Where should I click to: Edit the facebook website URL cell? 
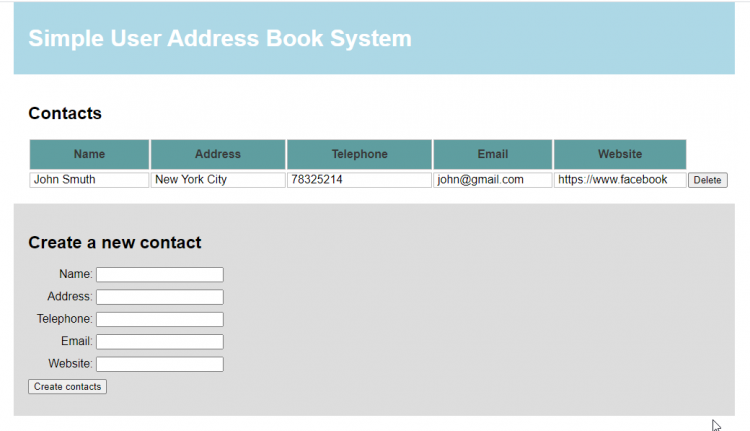(620, 180)
